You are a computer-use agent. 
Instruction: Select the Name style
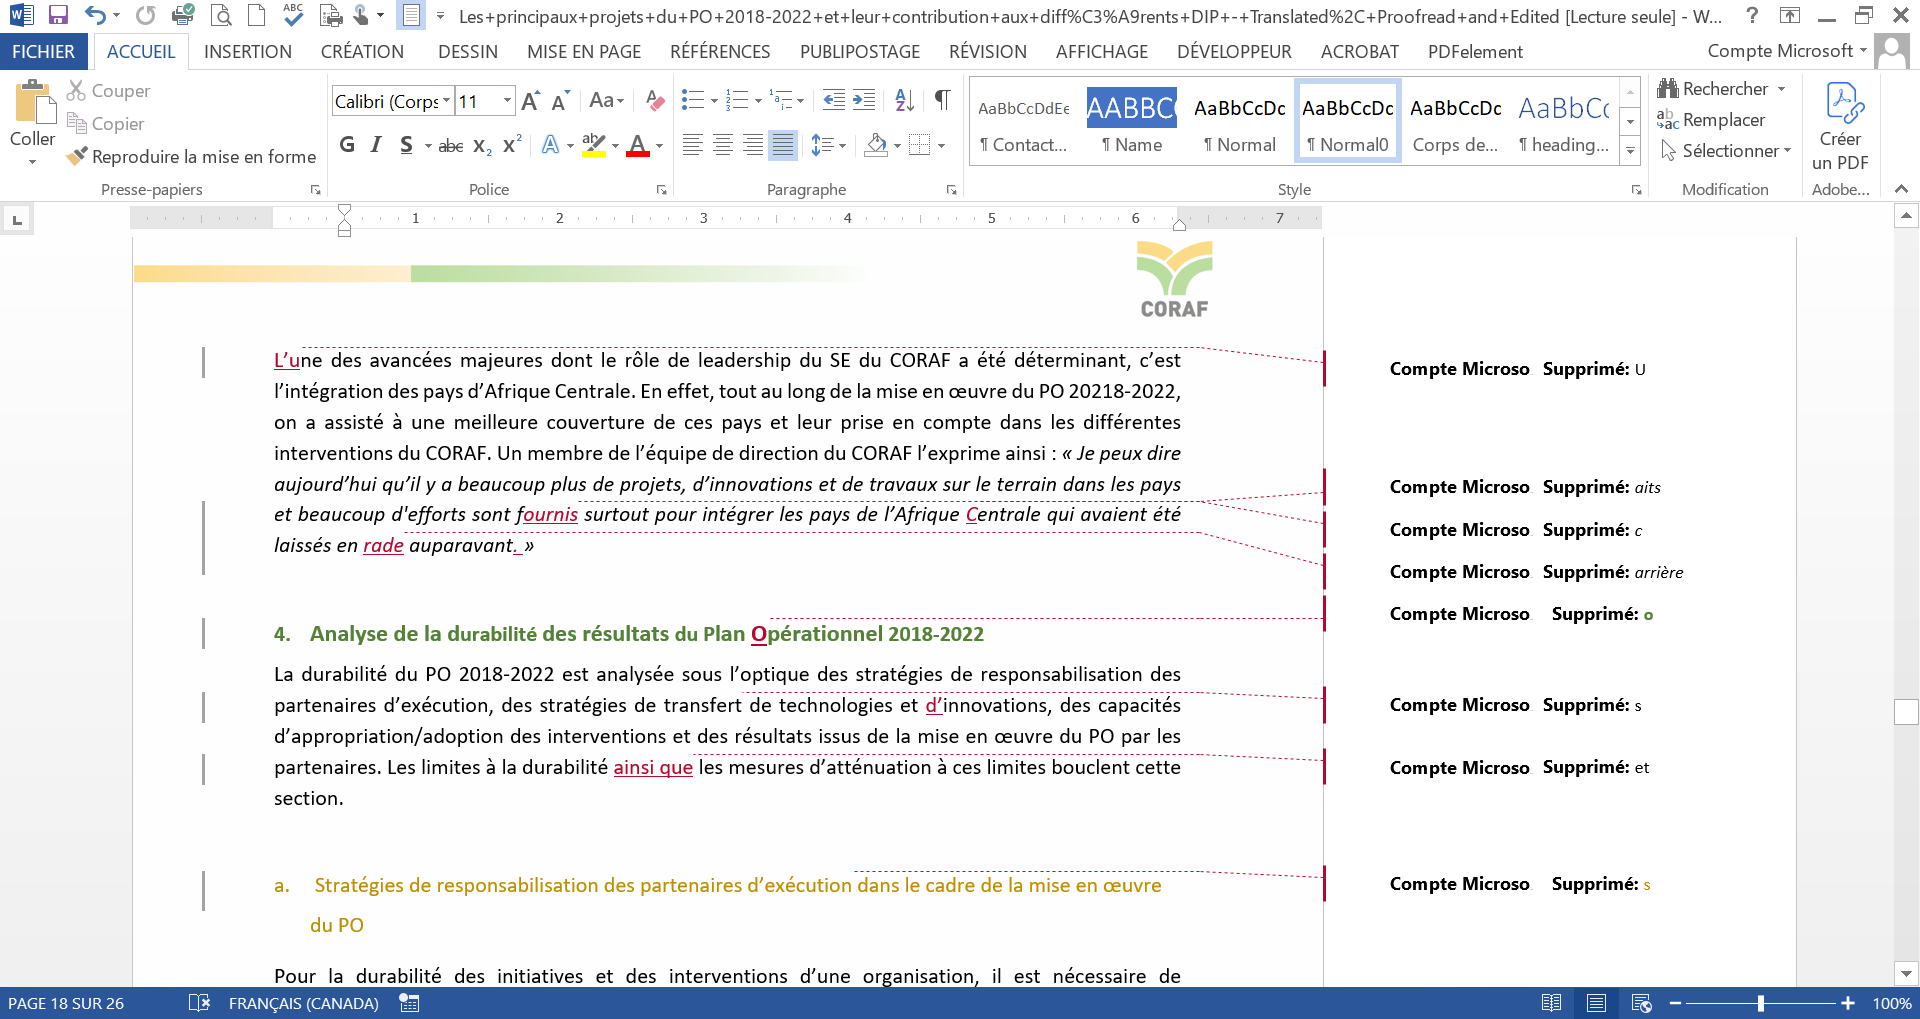pos(1131,120)
